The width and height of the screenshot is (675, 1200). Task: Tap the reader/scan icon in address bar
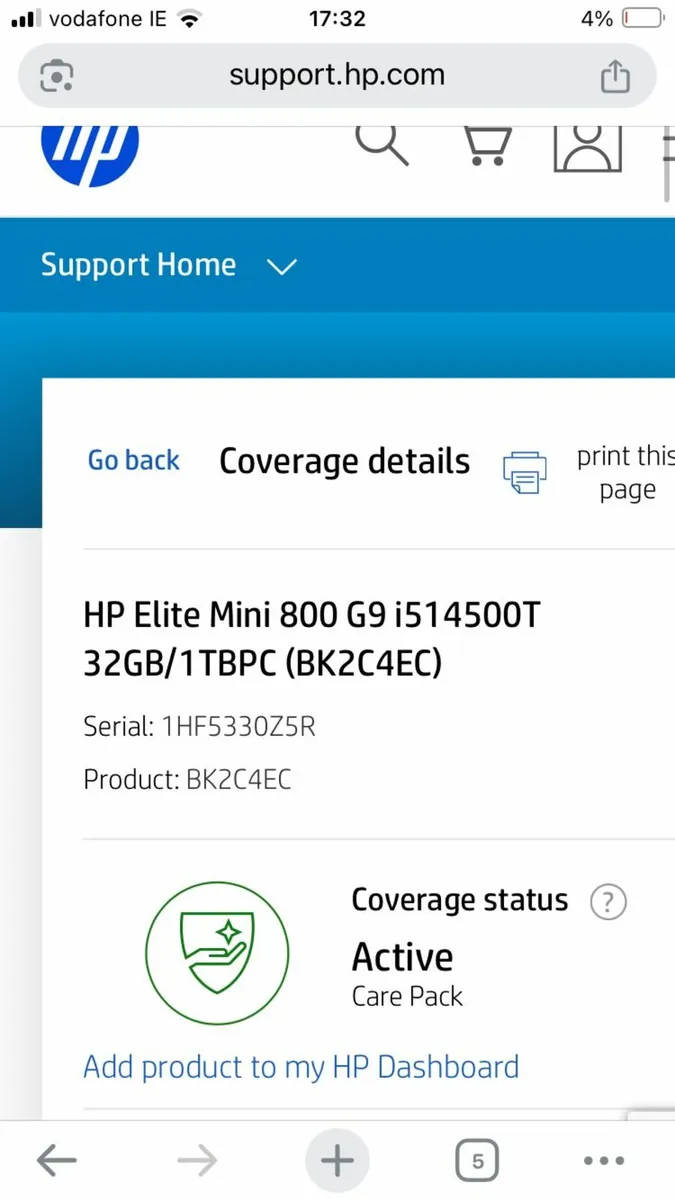(x=57, y=76)
